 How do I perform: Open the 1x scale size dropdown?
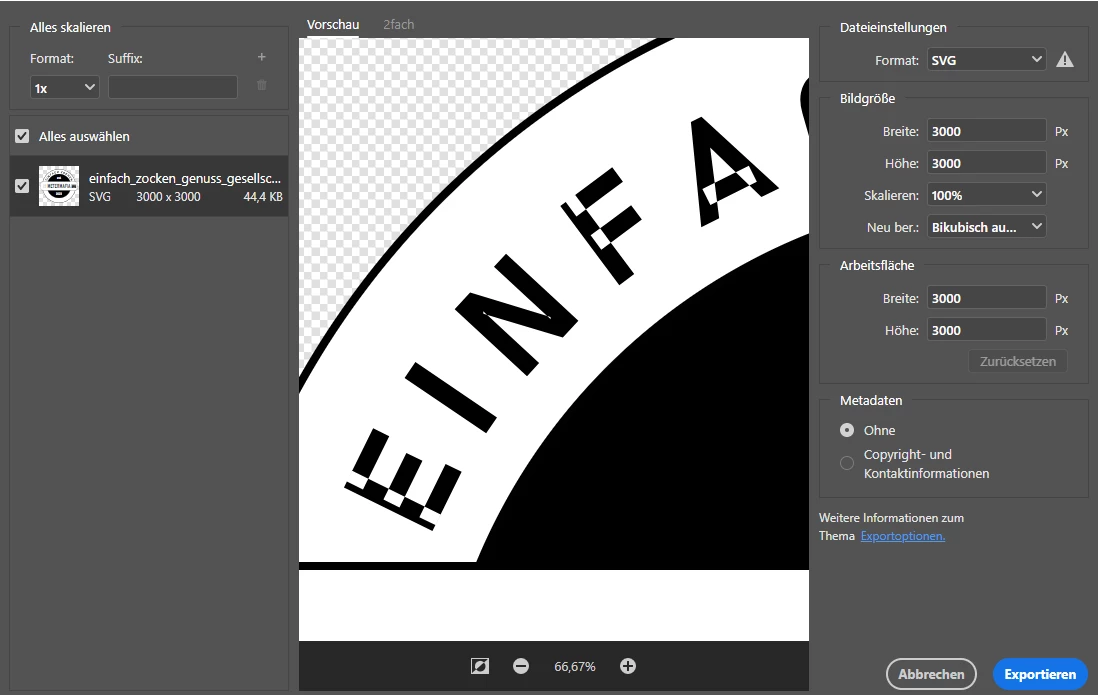tap(64, 88)
